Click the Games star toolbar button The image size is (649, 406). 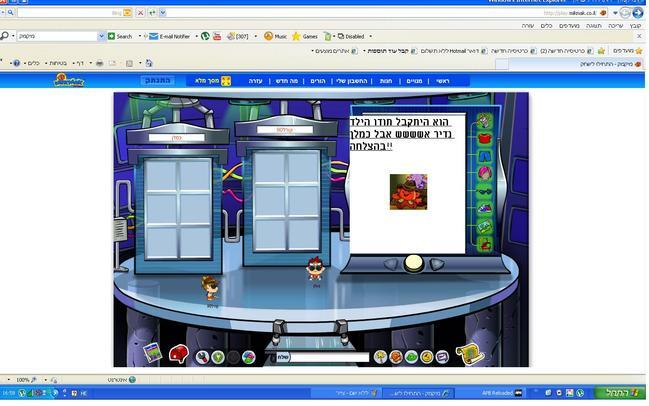(x=305, y=36)
